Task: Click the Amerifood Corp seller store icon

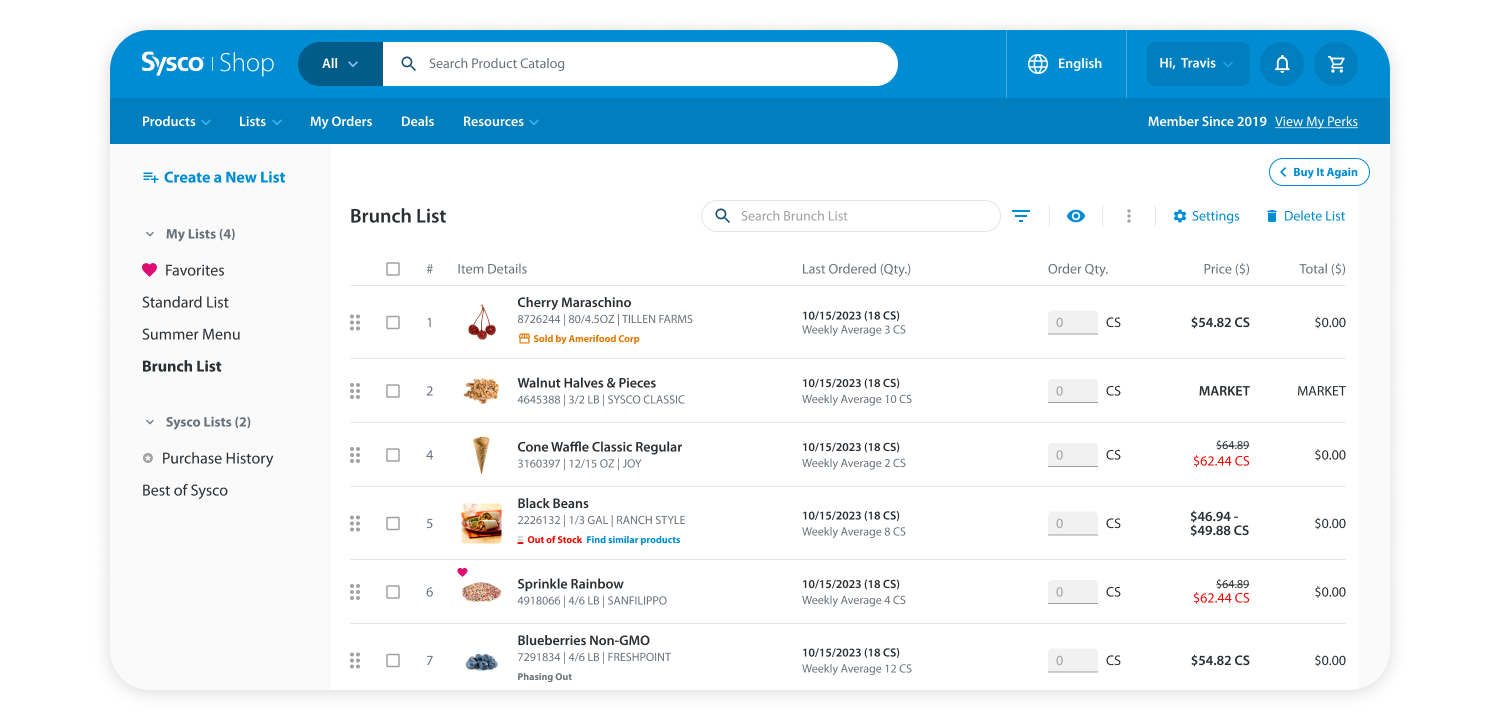Action: pos(523,339)
